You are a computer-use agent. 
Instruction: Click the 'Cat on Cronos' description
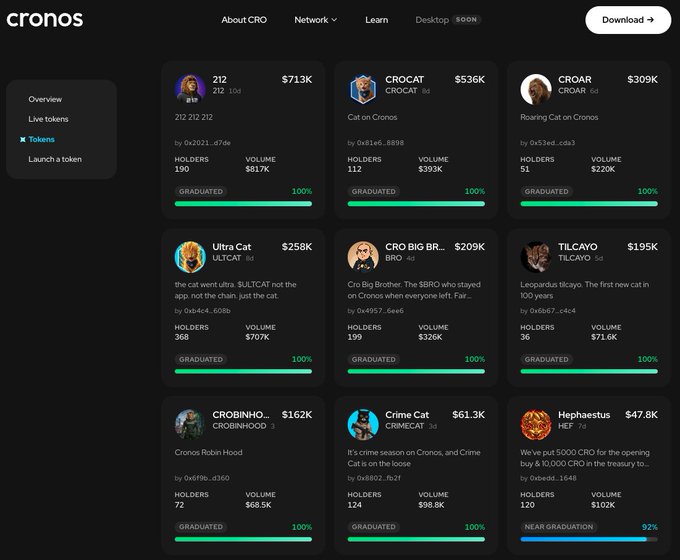coord(372,117)
